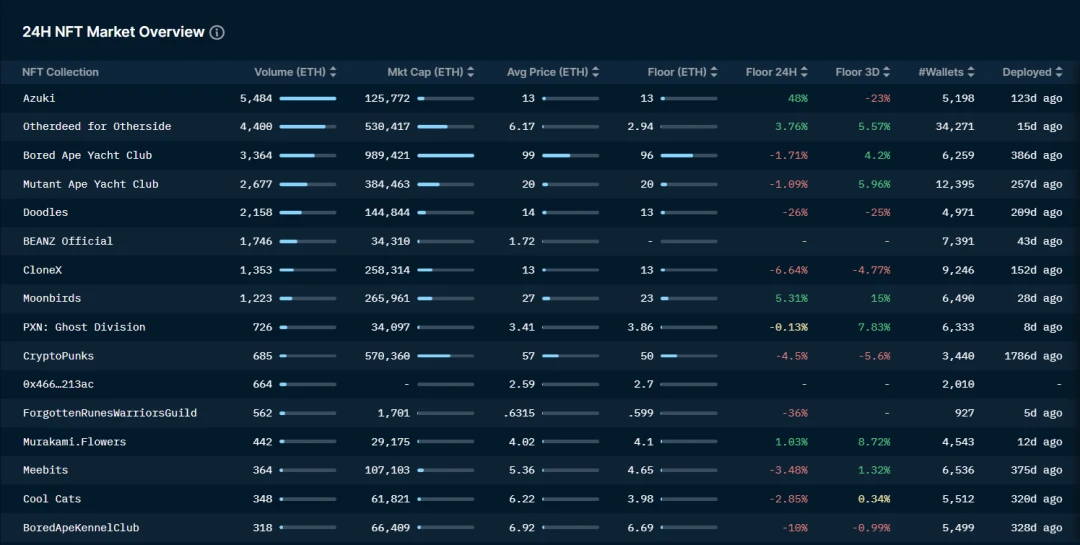Image resolution: width=1080 pixels, height=545 pixels.
Task: Select the BoredApeKennelClub collection
Action: coord(81,528)
